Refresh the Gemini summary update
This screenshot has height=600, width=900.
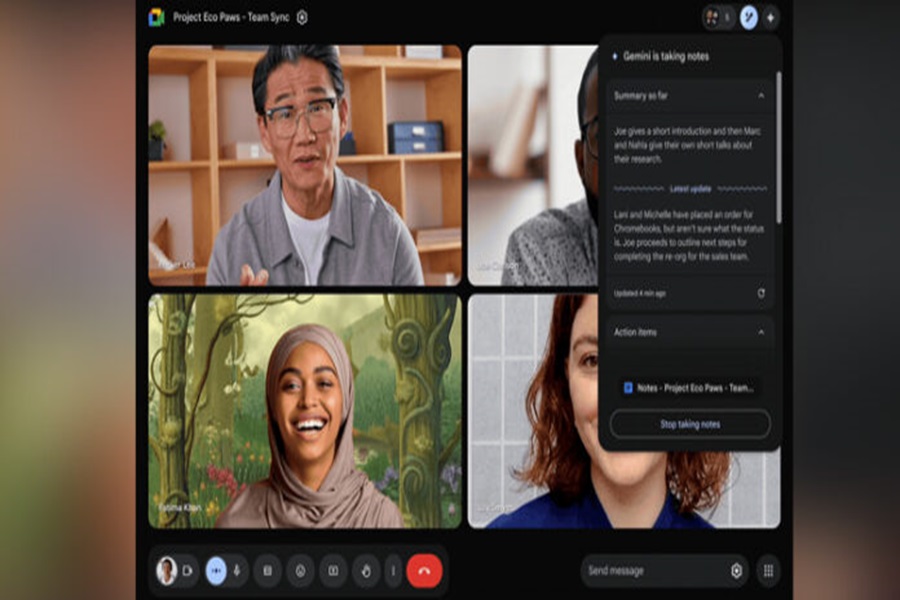pyautogui.click(x=761, y=293)
